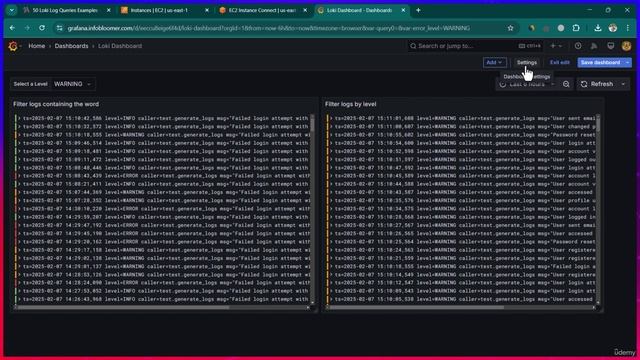Open Chrome profile avatar
Image resolution: width=640 pixels, height=360 pixels.
tap(613, 28)
